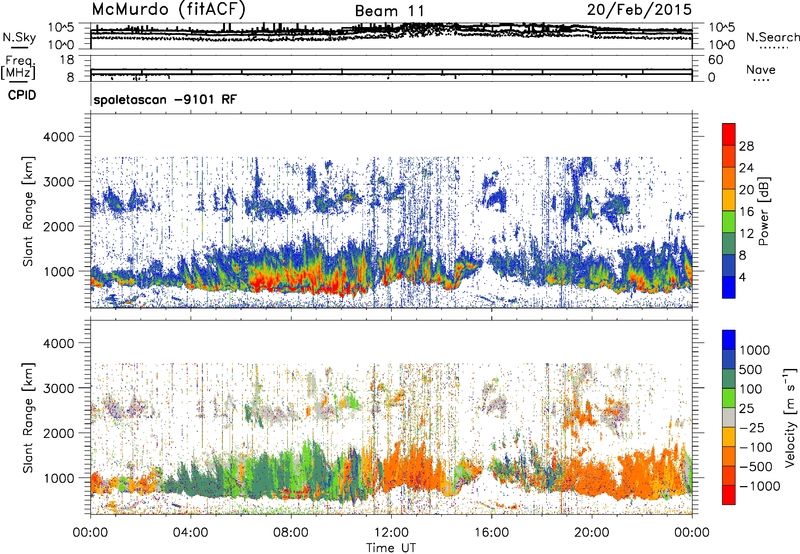Click the 'N.Search' legend label
This screenshot has width=800, height=554.
tap(772, 37)
